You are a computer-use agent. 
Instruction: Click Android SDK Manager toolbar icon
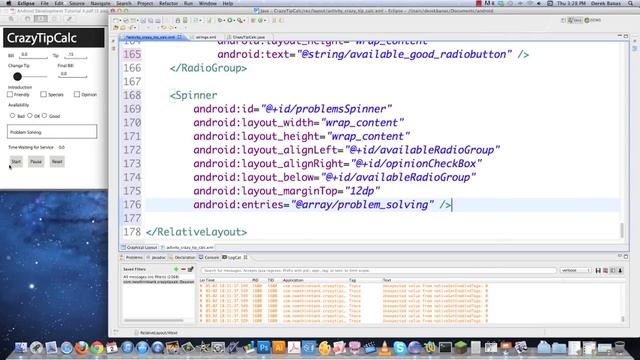coord(178,20)
